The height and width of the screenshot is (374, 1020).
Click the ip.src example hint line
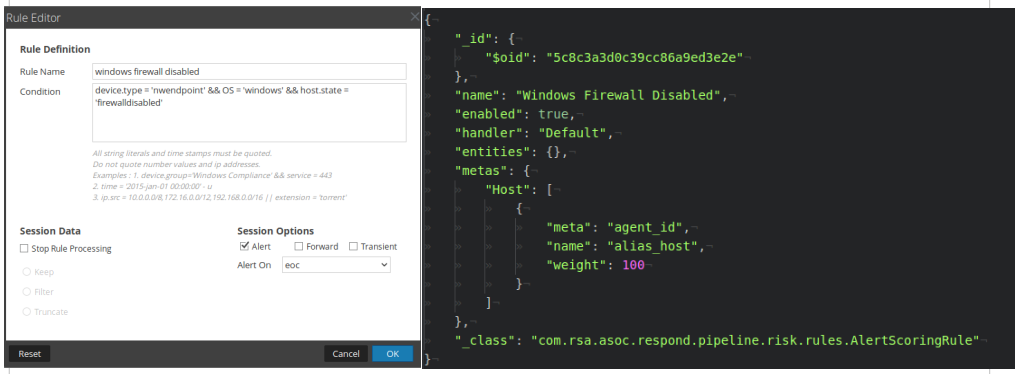point(219,197)
